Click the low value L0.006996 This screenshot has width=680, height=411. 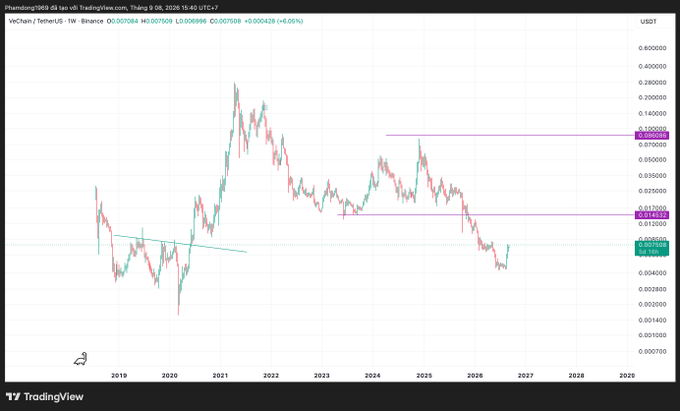point(191,21)
